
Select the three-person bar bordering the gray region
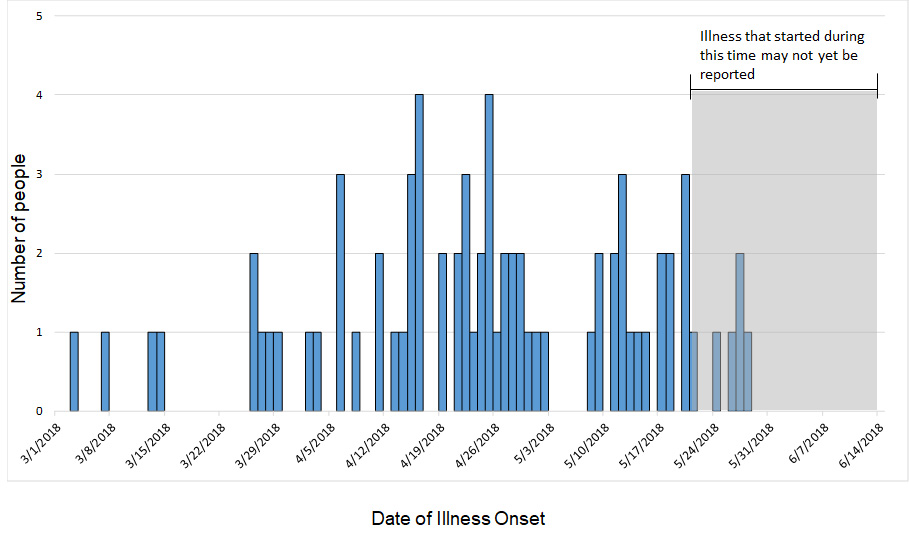pos(685,293)
